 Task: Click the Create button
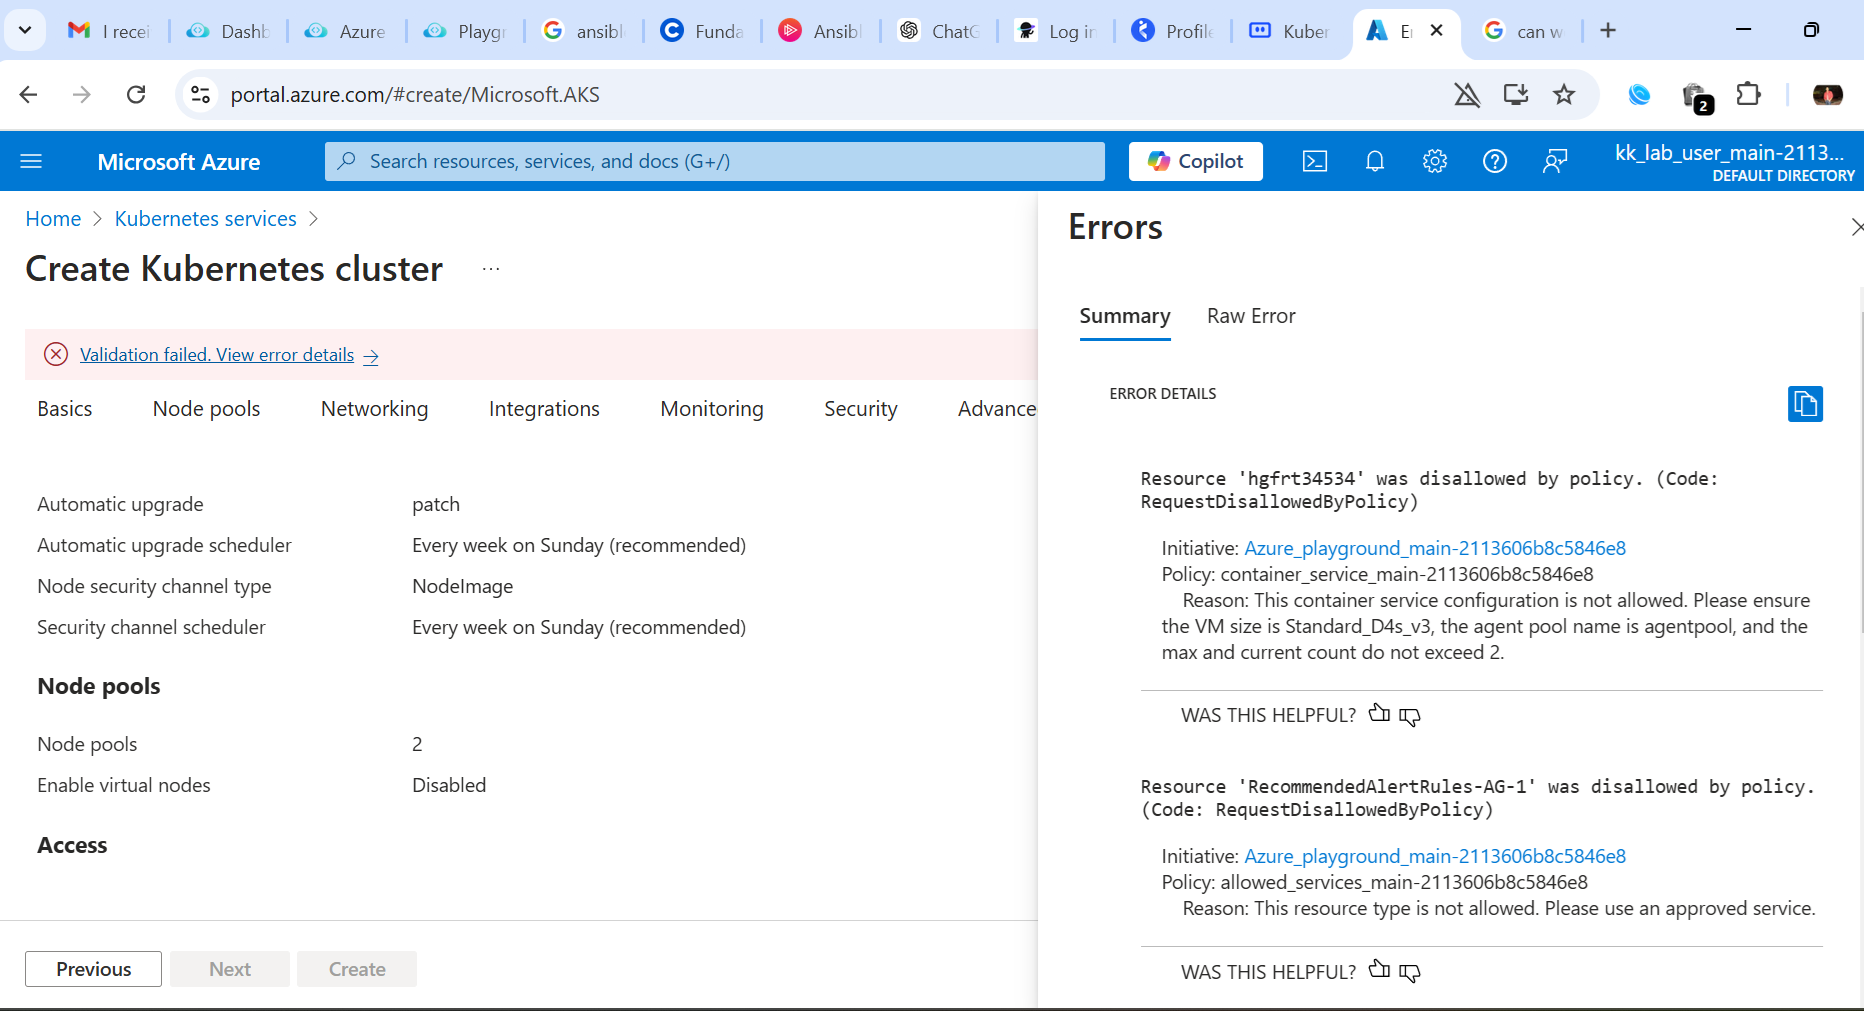[x=357, y=969]
